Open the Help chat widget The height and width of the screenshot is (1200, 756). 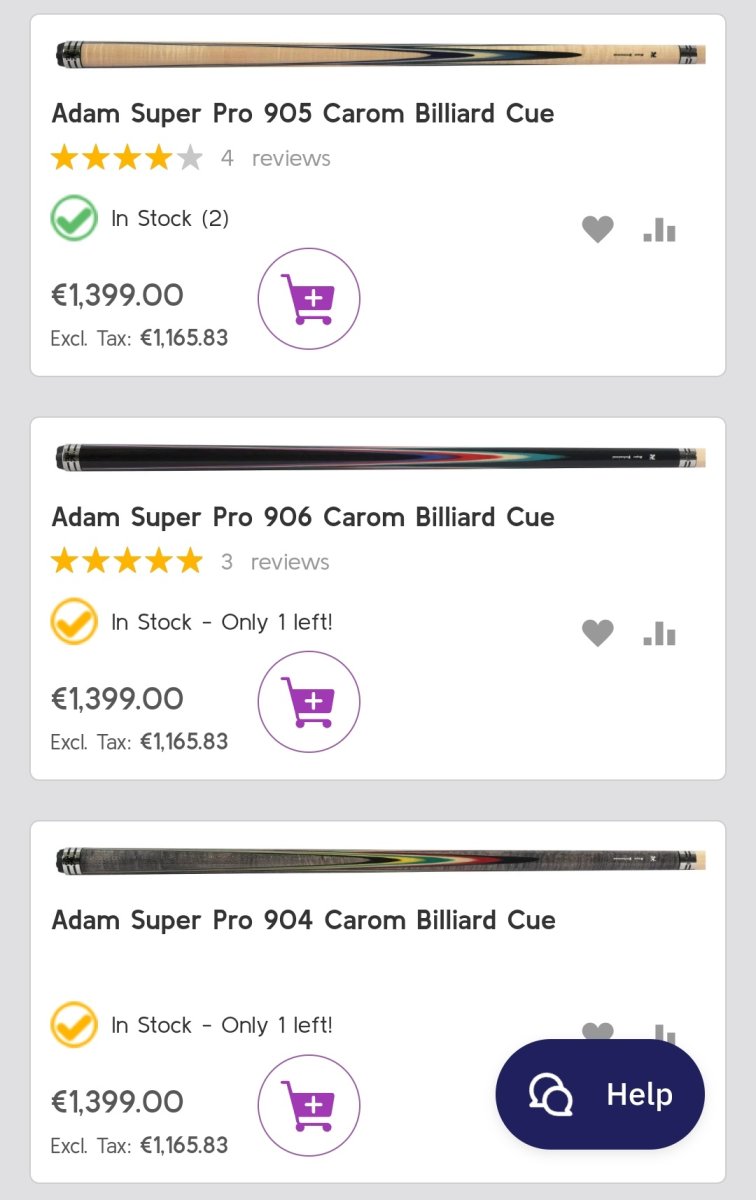600,1094
